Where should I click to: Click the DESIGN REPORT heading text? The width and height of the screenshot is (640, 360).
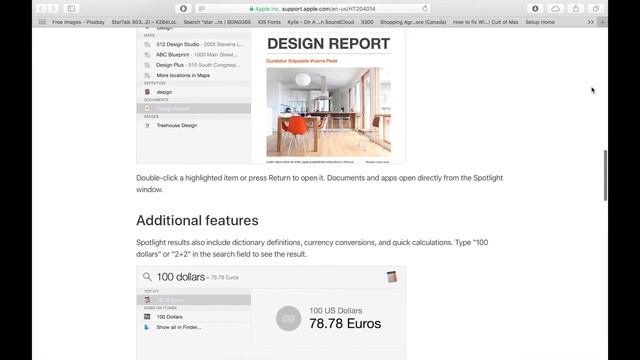pyautogui.click(x=329, y=44)
